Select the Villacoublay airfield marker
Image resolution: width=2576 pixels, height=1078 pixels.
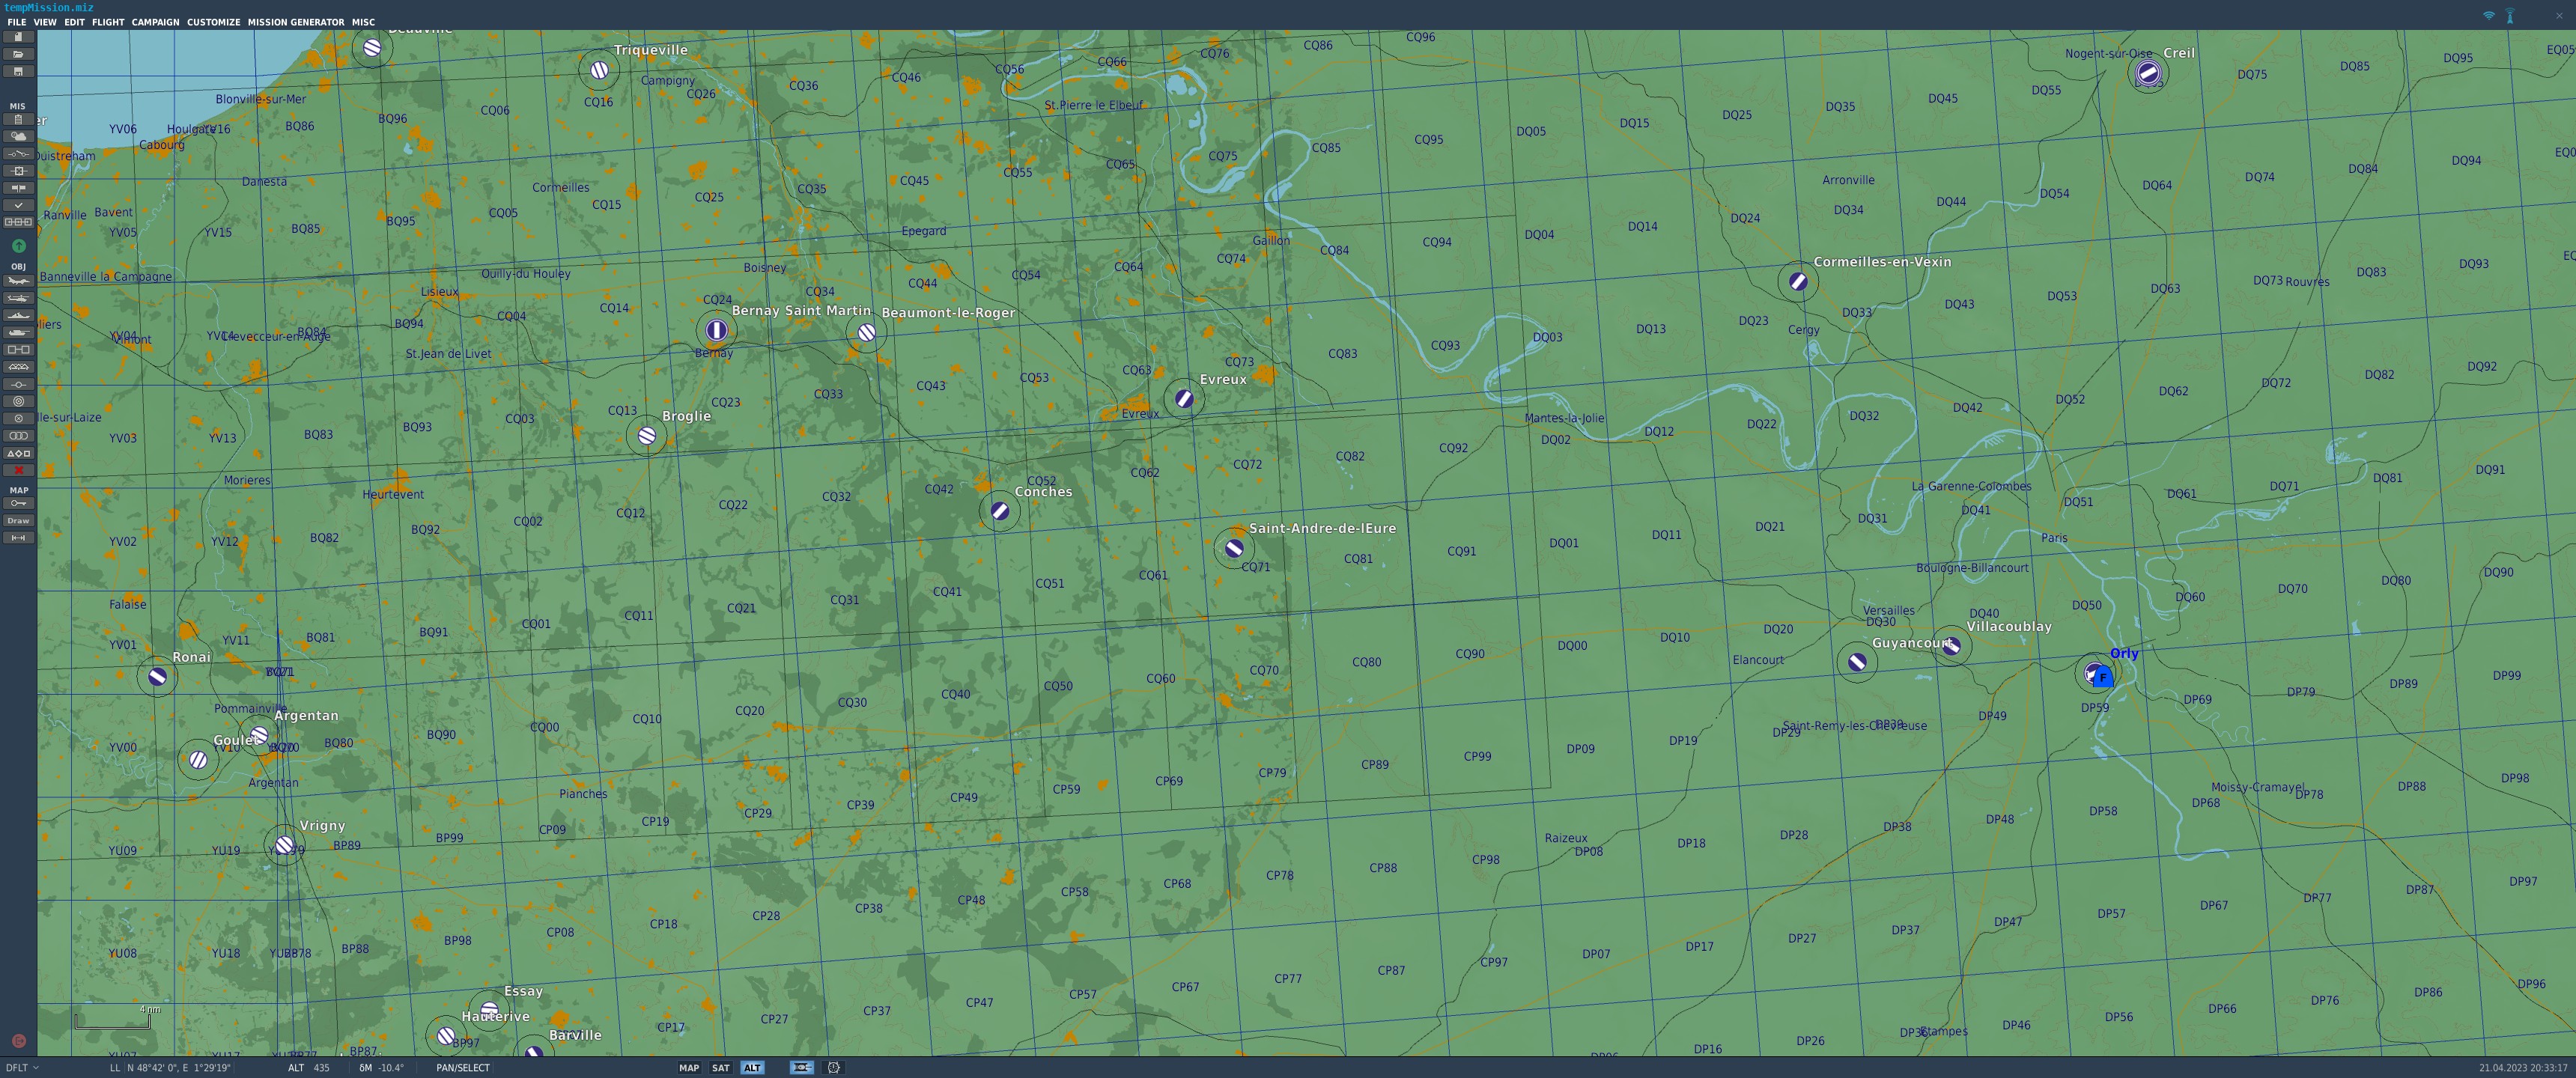[1951, 646]
